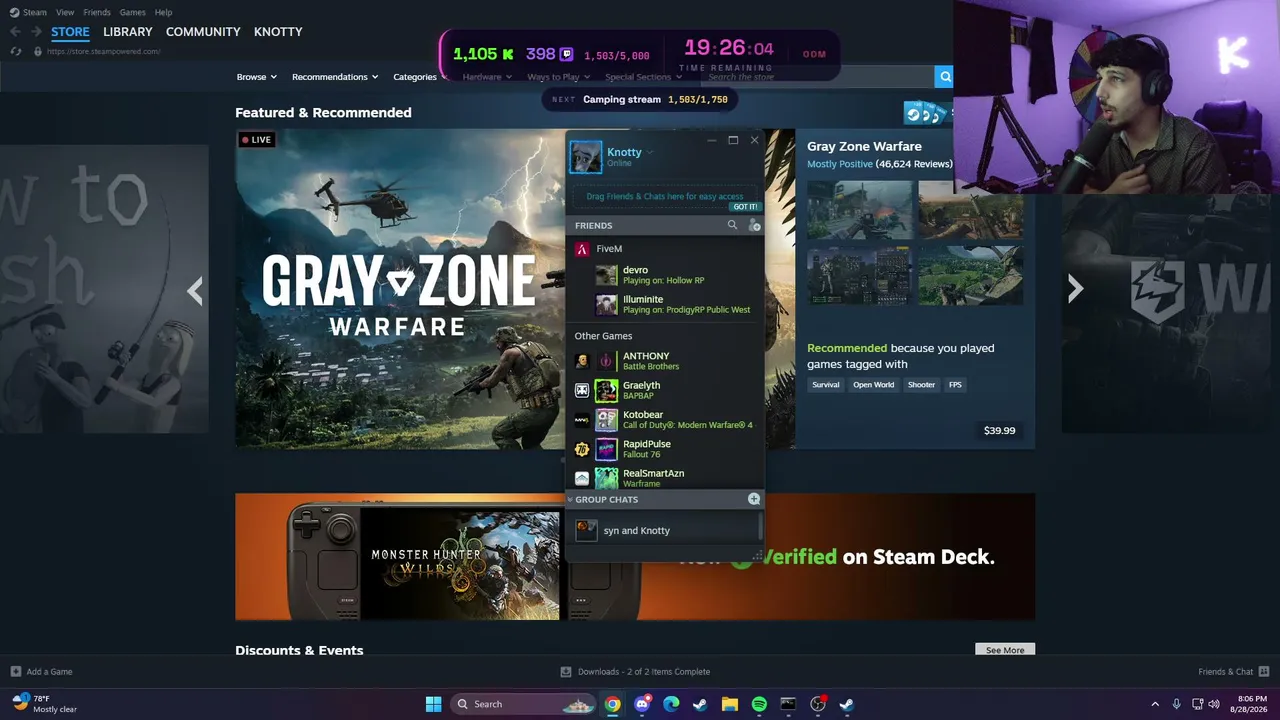This screenshot has height=720, width=1280.
Task: Dismiss the hint with Got It button
Action: pyautogui.click(x=745, y=207)
